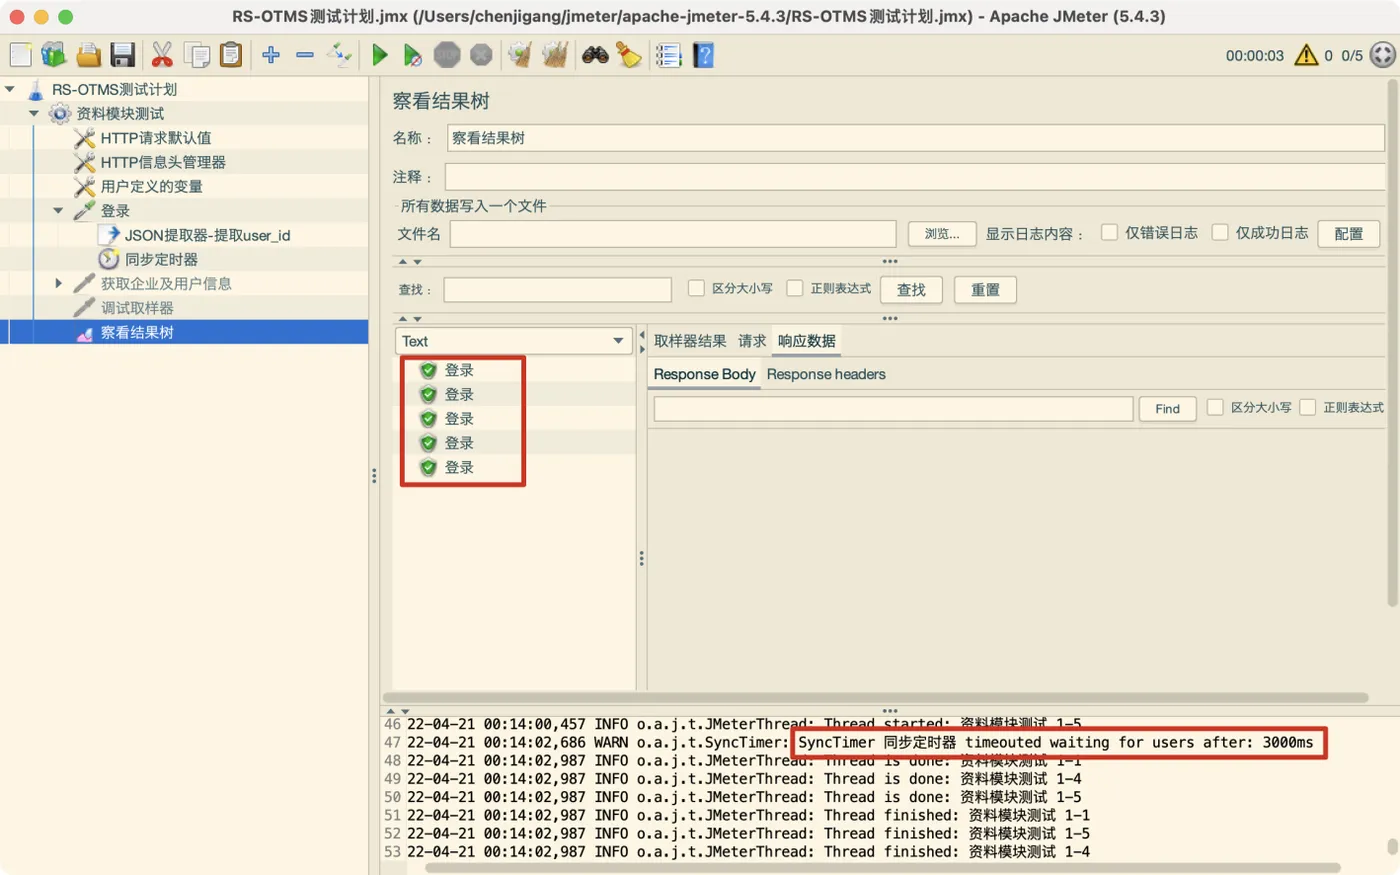Click the Clear results icon
1400x875 pixels.
point(519,55)
